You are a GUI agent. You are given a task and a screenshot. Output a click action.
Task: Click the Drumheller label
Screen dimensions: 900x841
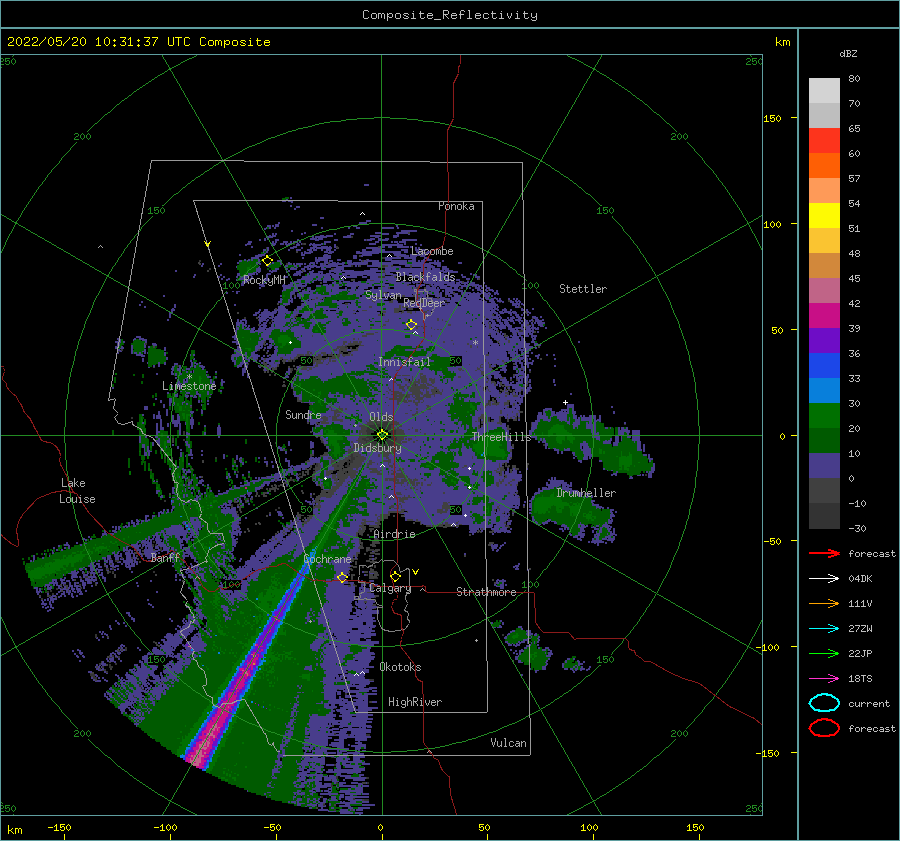[x=586, y=493]
